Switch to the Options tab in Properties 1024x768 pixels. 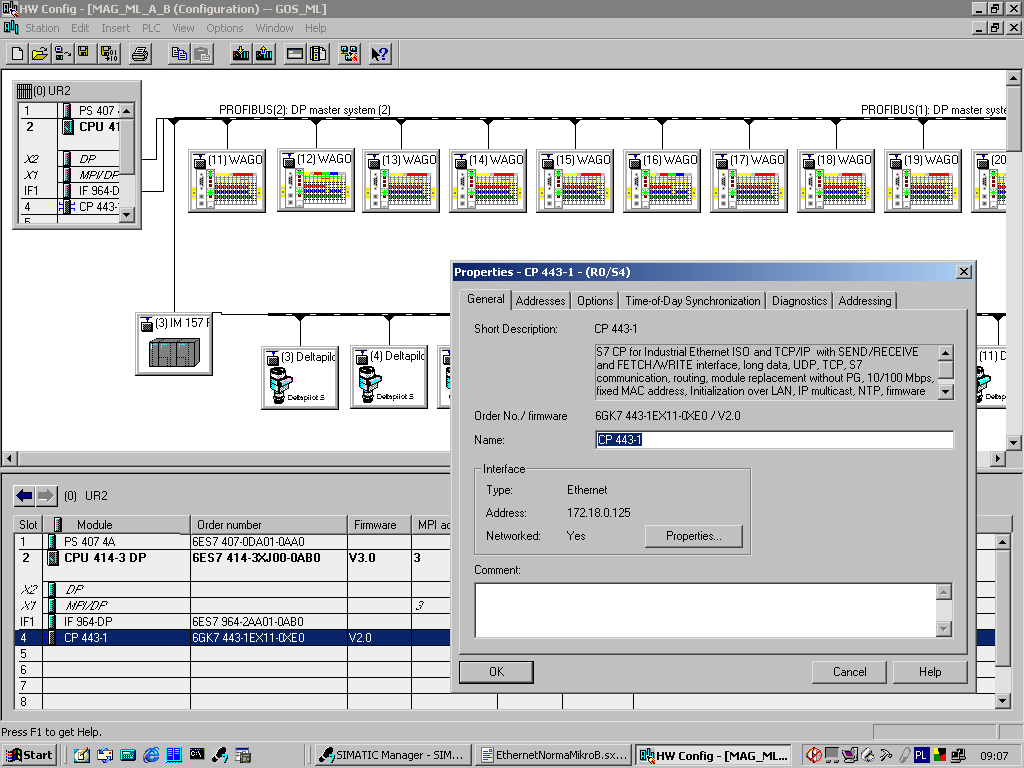click(x=595, y=301)
